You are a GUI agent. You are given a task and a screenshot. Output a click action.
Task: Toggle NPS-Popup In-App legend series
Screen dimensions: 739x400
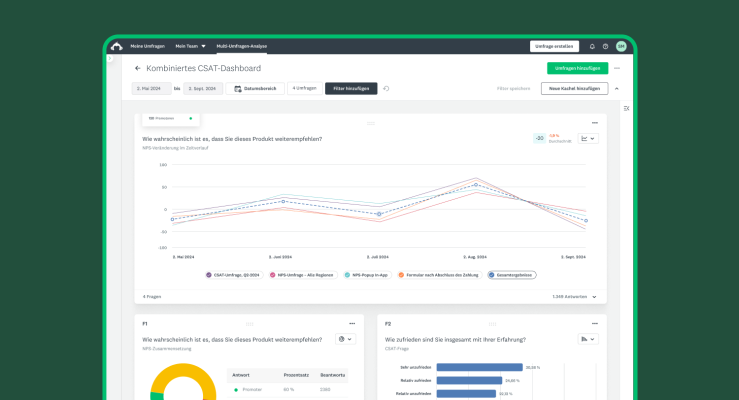367,274
